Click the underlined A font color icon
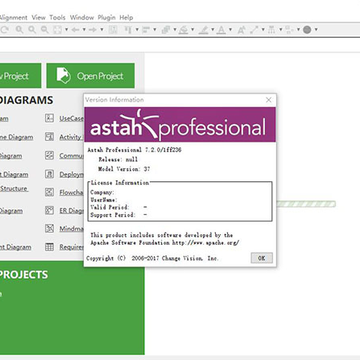The height and width of the screenshot is (360, 360). pos(221,30)
